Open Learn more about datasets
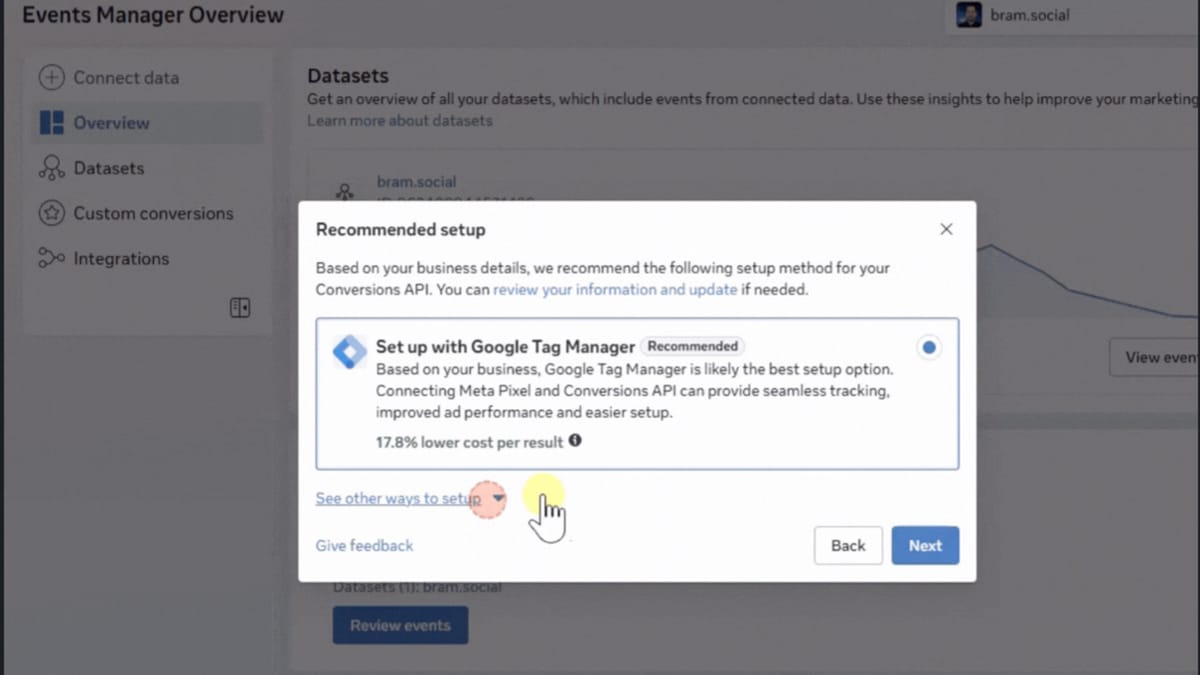 point(398,120)
